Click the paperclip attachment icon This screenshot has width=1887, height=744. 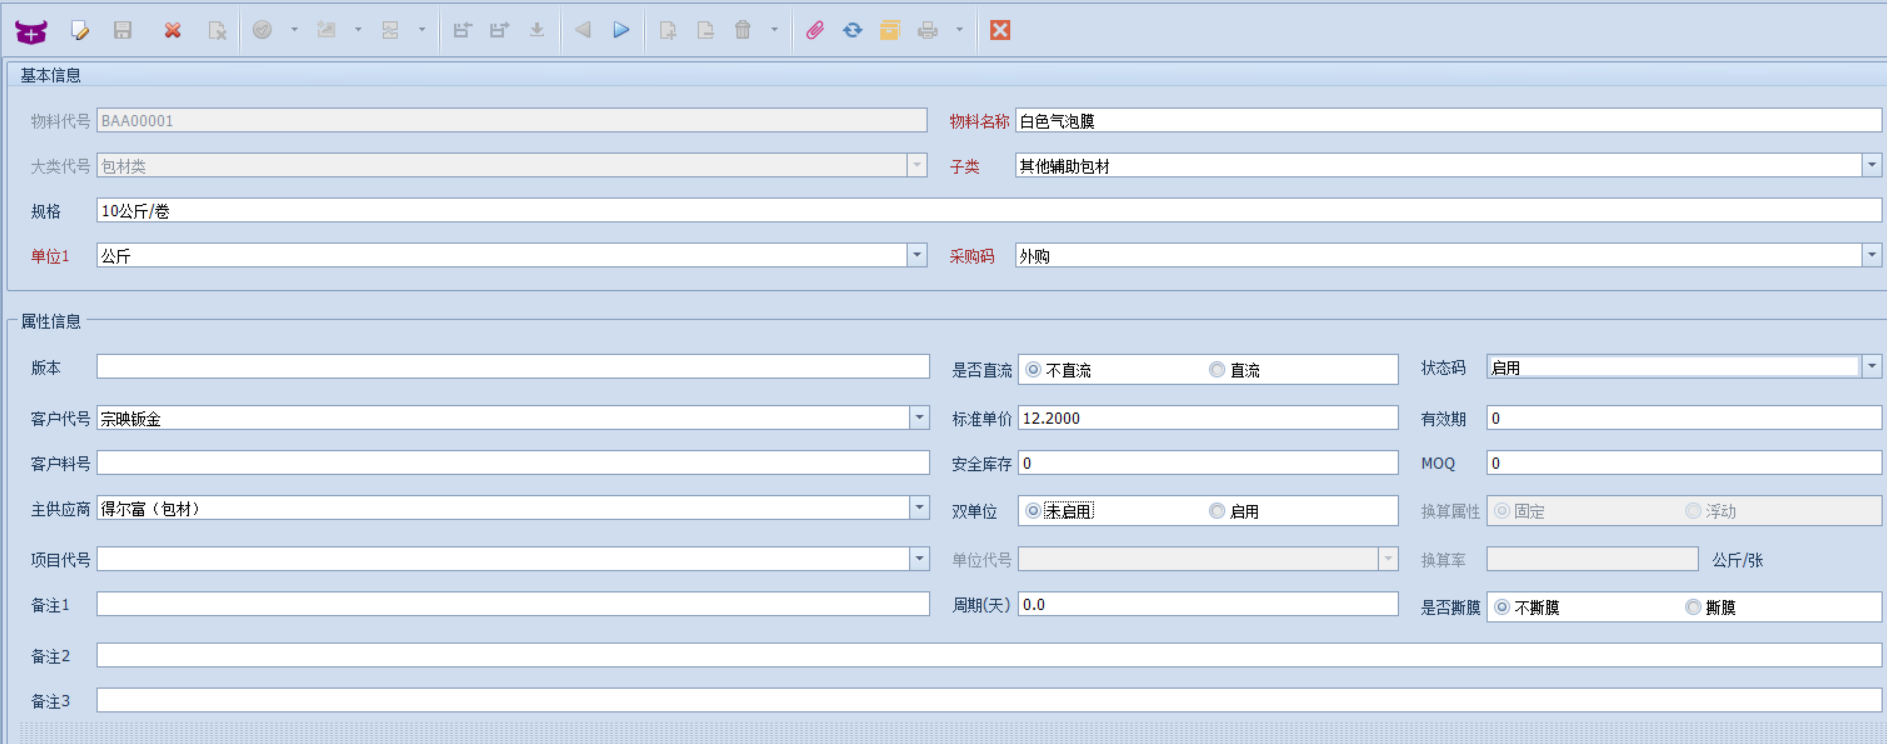click(x=815, y=30)
